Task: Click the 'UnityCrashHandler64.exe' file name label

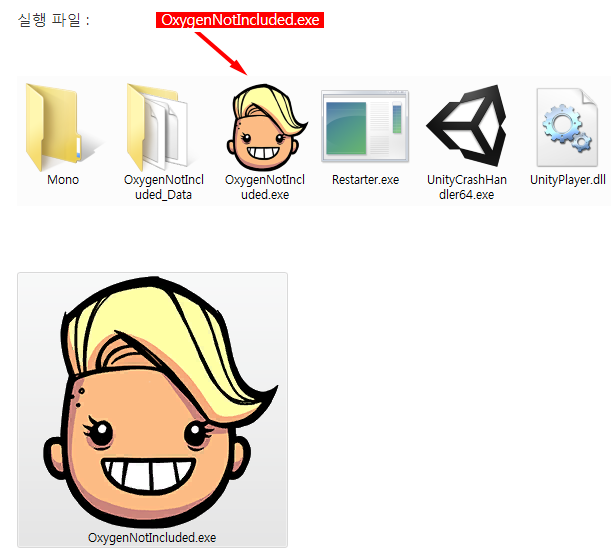Action: 467,187
